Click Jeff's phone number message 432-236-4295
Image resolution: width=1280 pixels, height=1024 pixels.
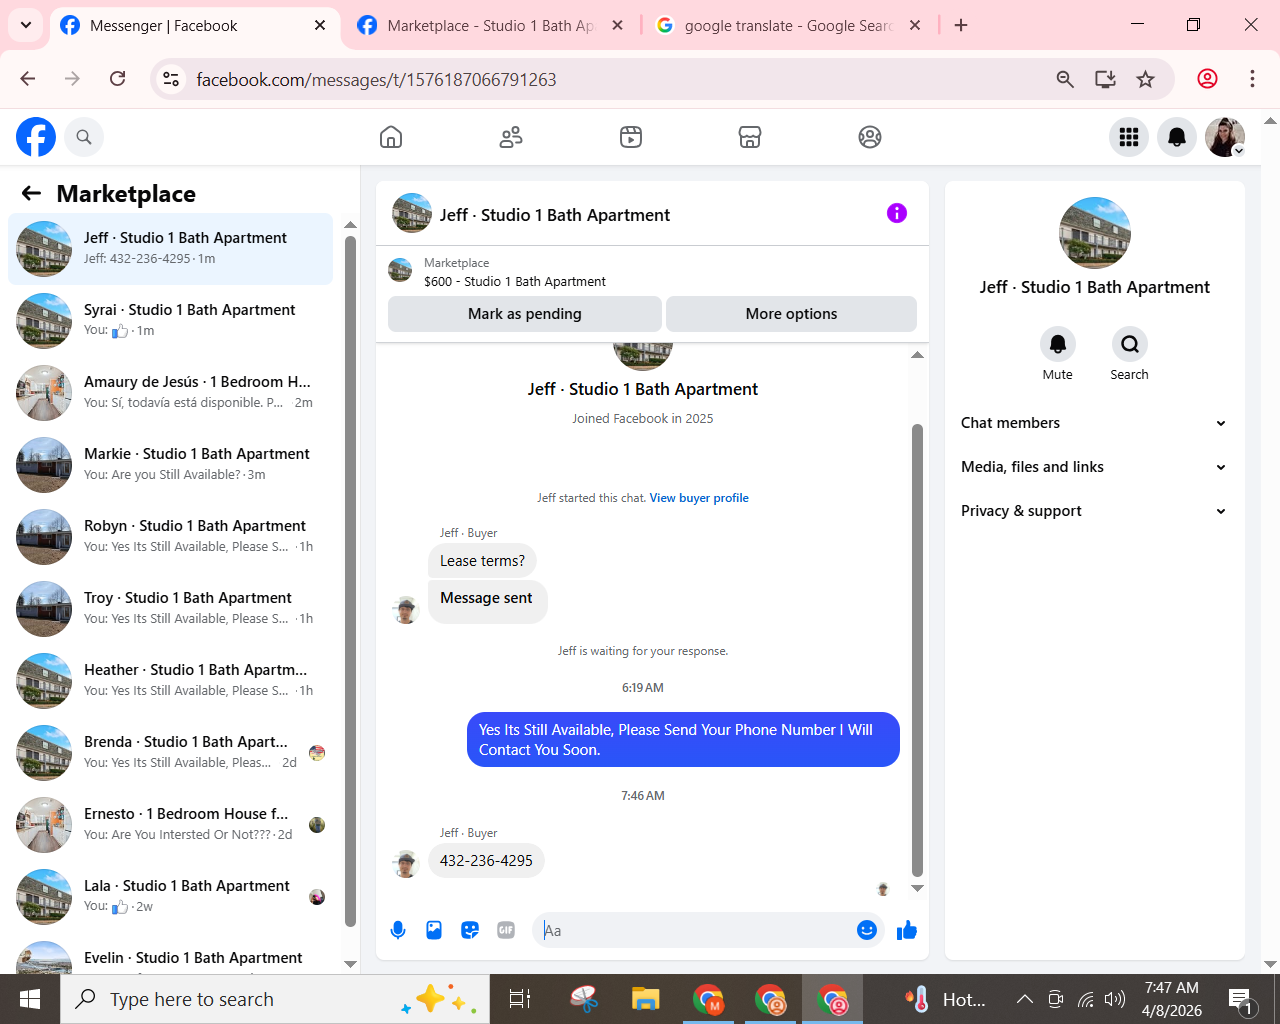486,861
